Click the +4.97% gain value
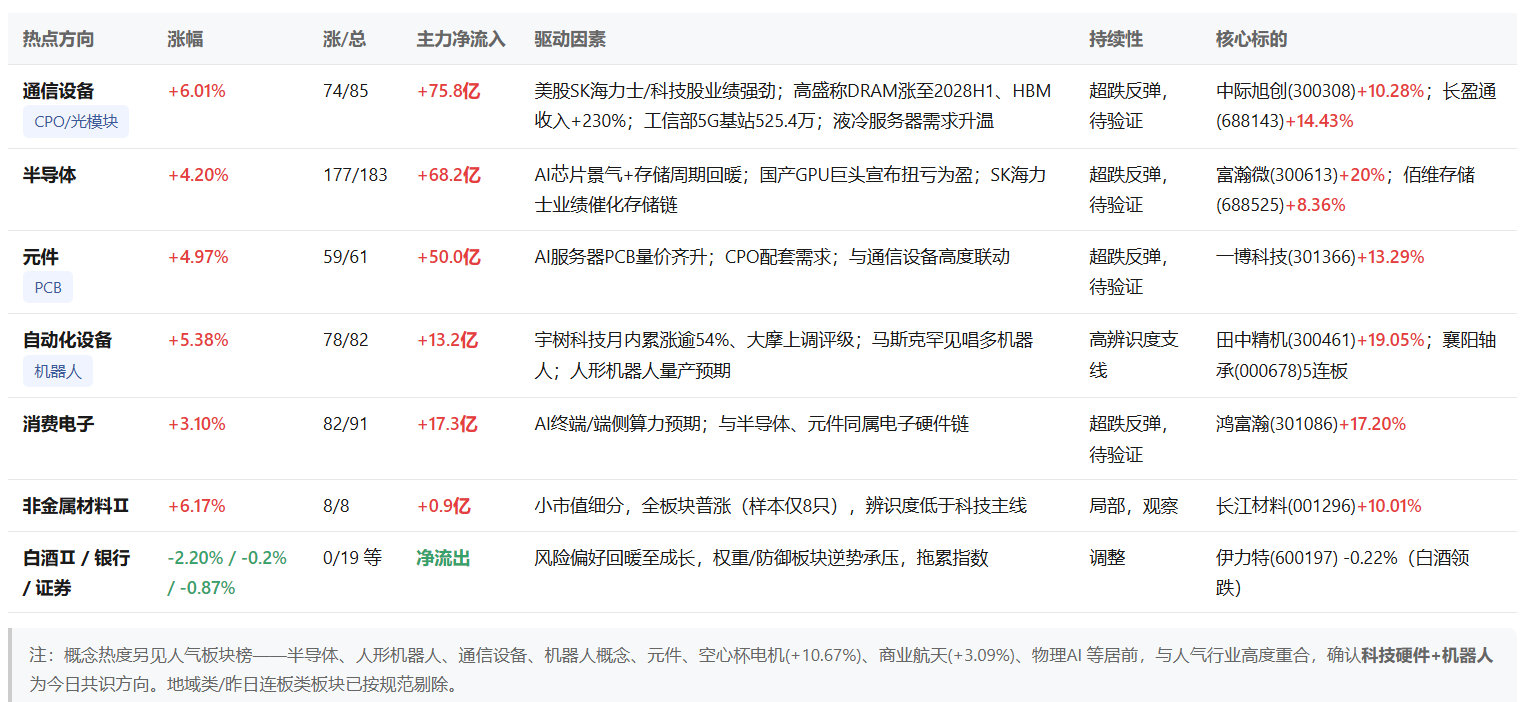Viewport: 1536px width, 702px height. [x=198, y=257]
